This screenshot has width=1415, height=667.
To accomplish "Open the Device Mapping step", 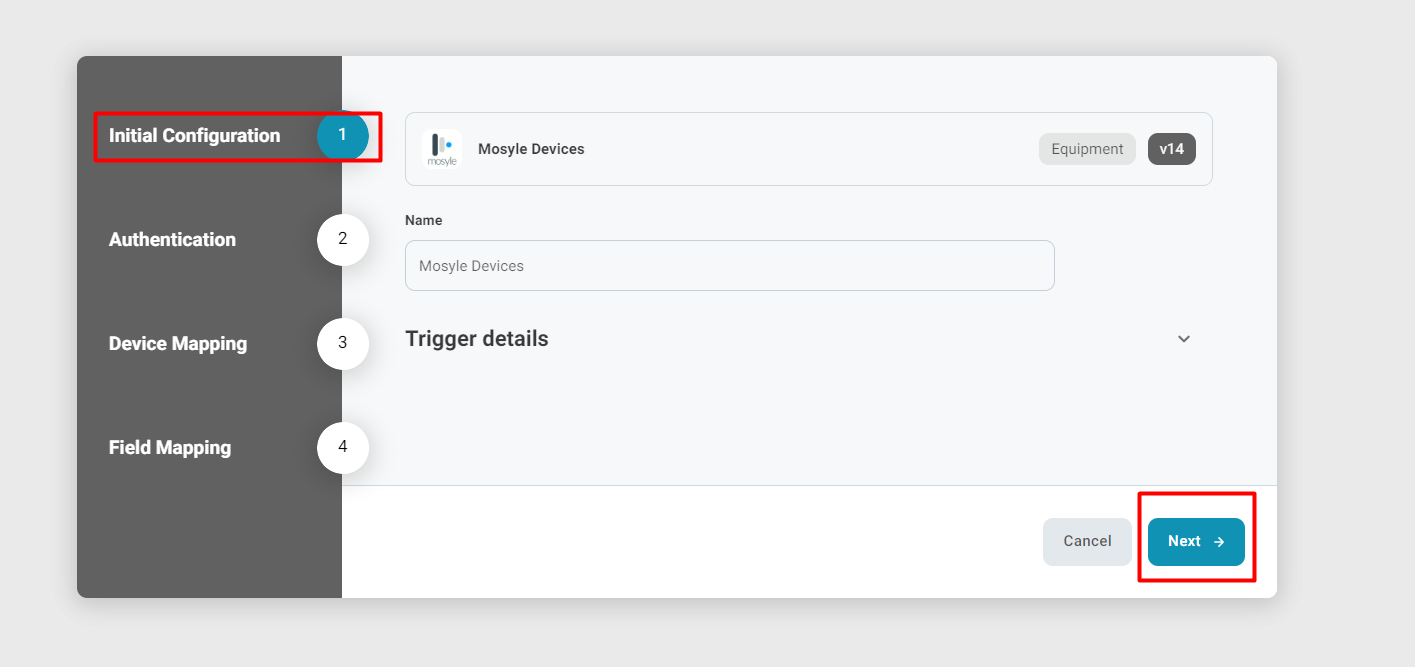I will click(x=177, y=344).
